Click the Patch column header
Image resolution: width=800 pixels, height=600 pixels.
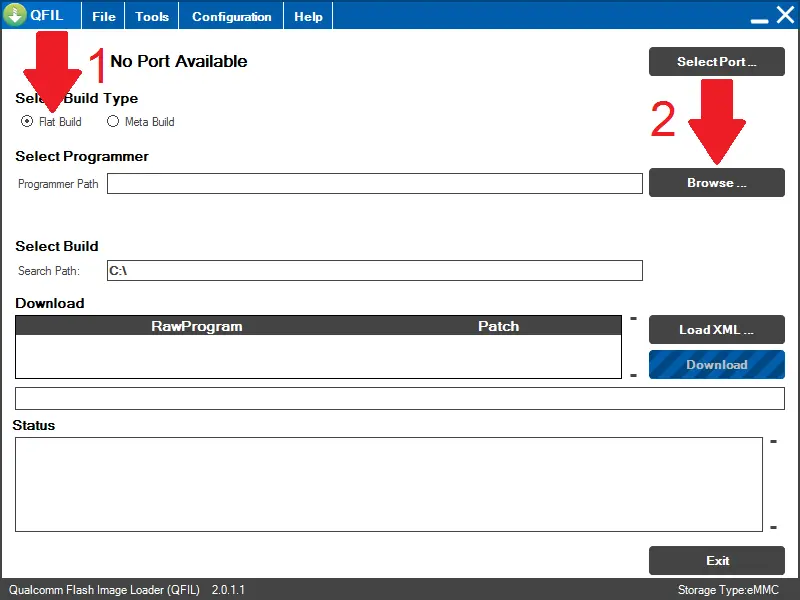(498, 326)
